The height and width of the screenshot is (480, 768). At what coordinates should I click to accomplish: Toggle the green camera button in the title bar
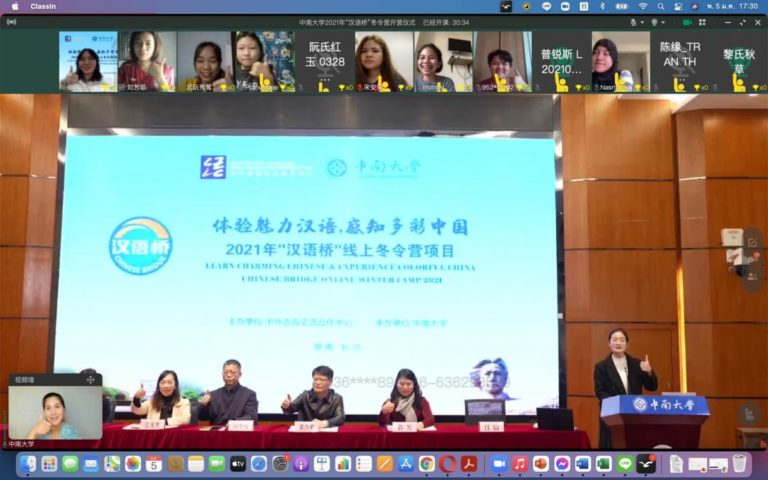[687, 23]
